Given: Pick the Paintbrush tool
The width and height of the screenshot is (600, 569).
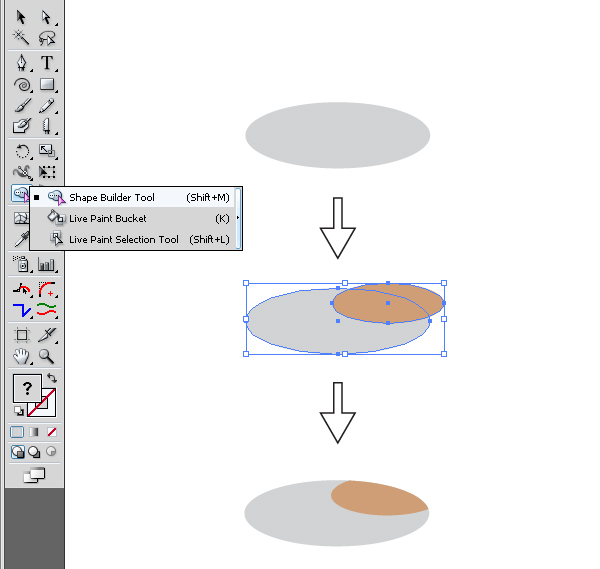Looking at the screenshot, I should pos(22,106).
